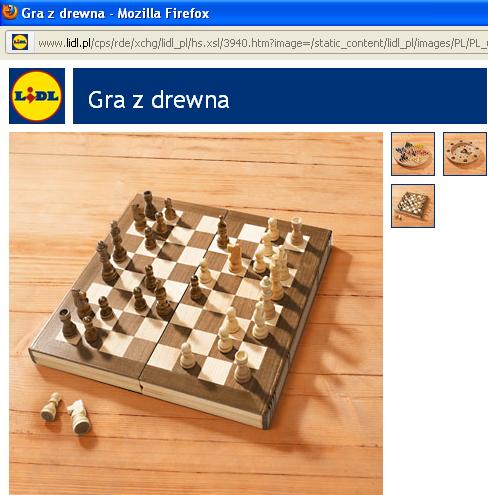Click the Firefox icon in title bar
This screenshot has height=495, width=488.
[x=9, y=12]
